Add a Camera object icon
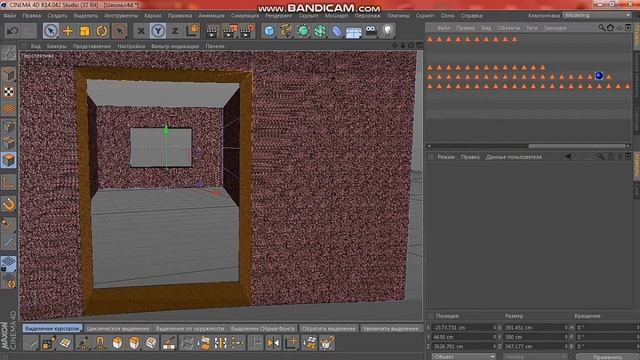 coord(371,30)
